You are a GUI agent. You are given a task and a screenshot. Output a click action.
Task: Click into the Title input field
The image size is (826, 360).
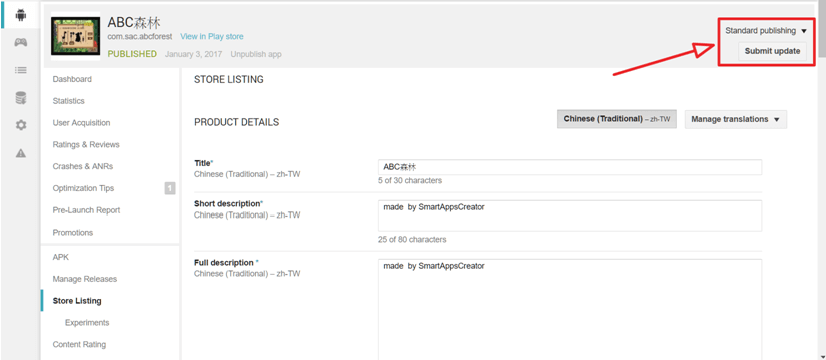[x=570, y=167]
